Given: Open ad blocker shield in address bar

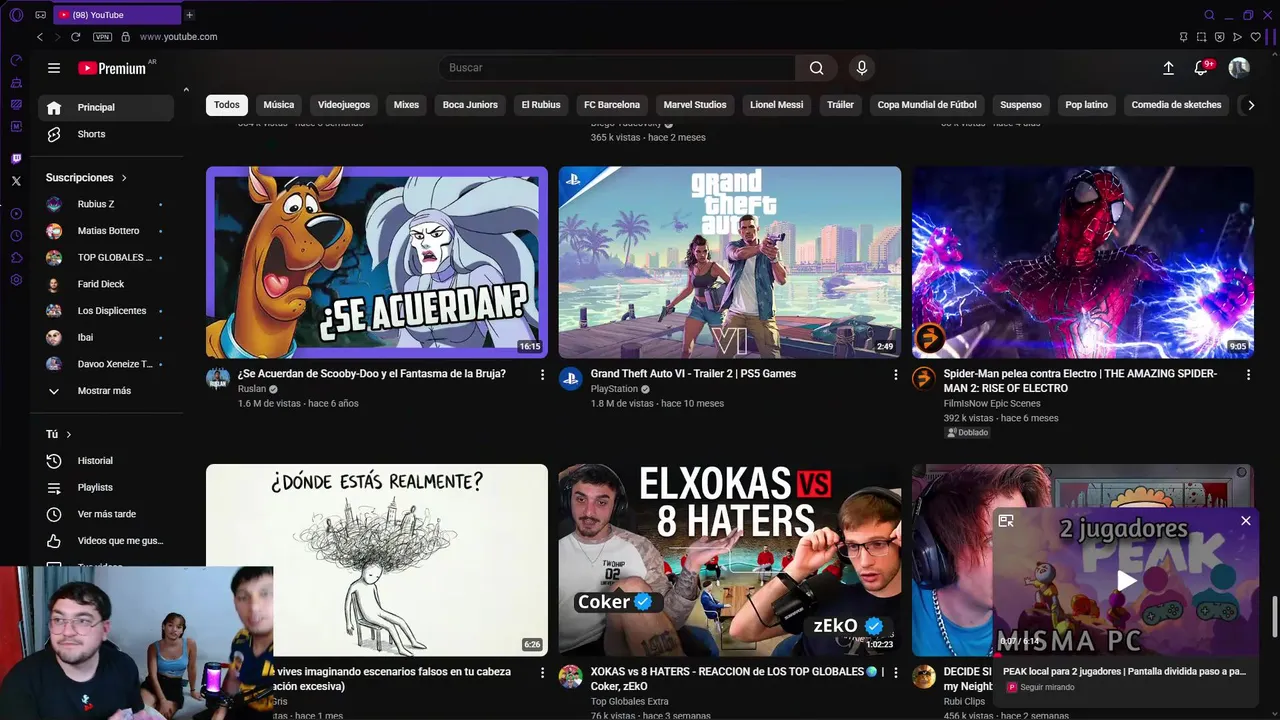Looking at the screenshot, I should pyautogui.click(x=1219, y=37).
